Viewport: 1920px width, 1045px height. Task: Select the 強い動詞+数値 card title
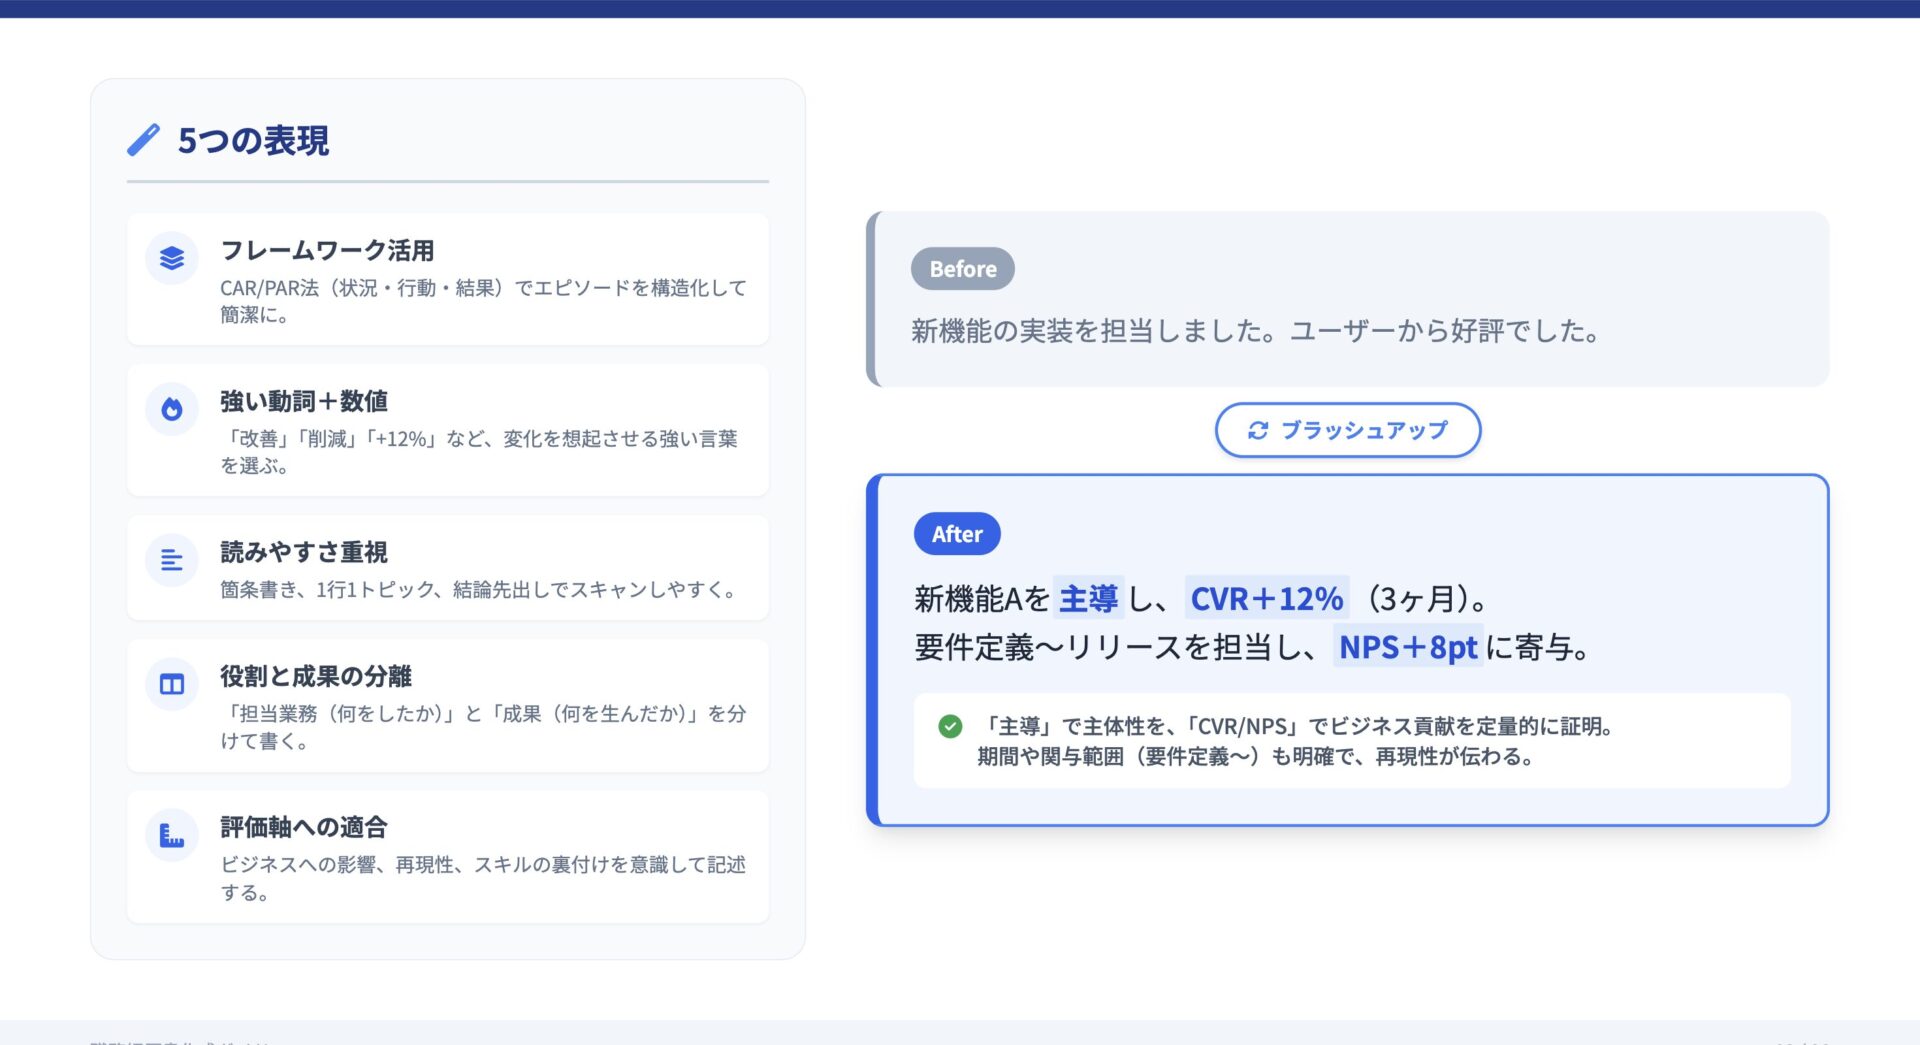pyautogui.click(x=304, y=401)
